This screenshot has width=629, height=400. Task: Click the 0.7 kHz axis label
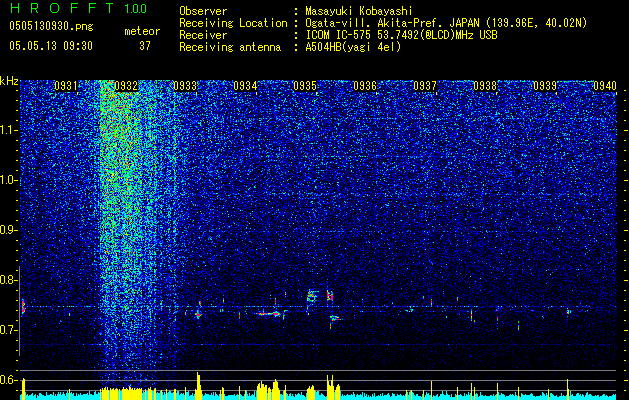[9, 330]
